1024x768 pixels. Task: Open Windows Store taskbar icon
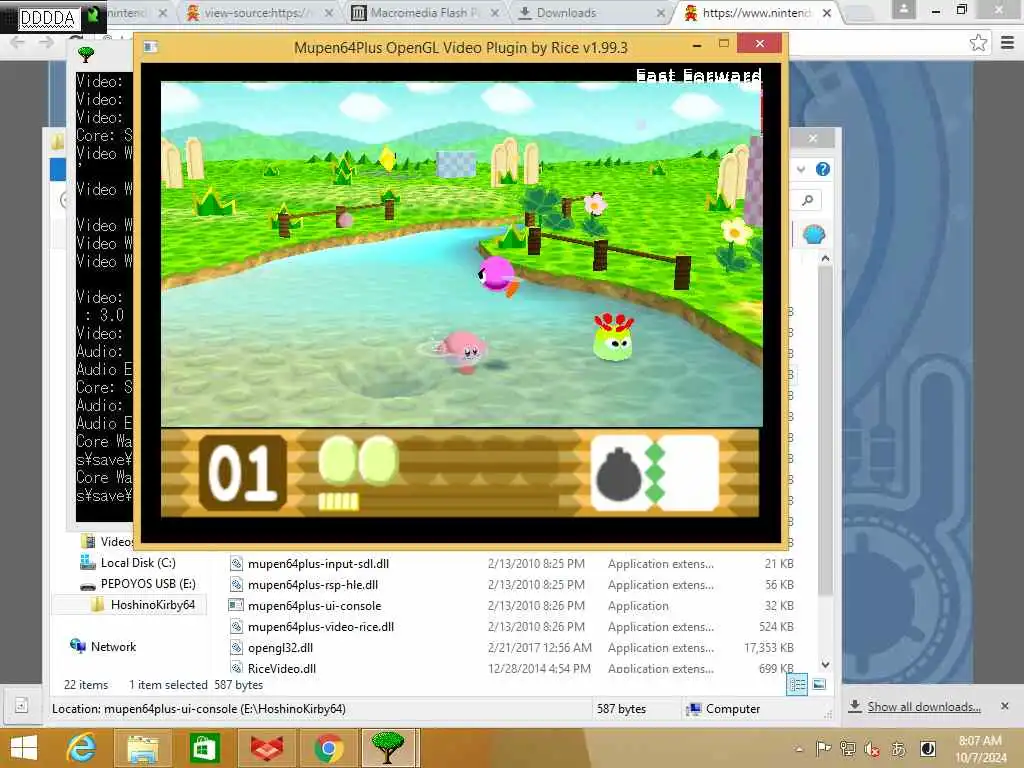(x=204, y=748)
